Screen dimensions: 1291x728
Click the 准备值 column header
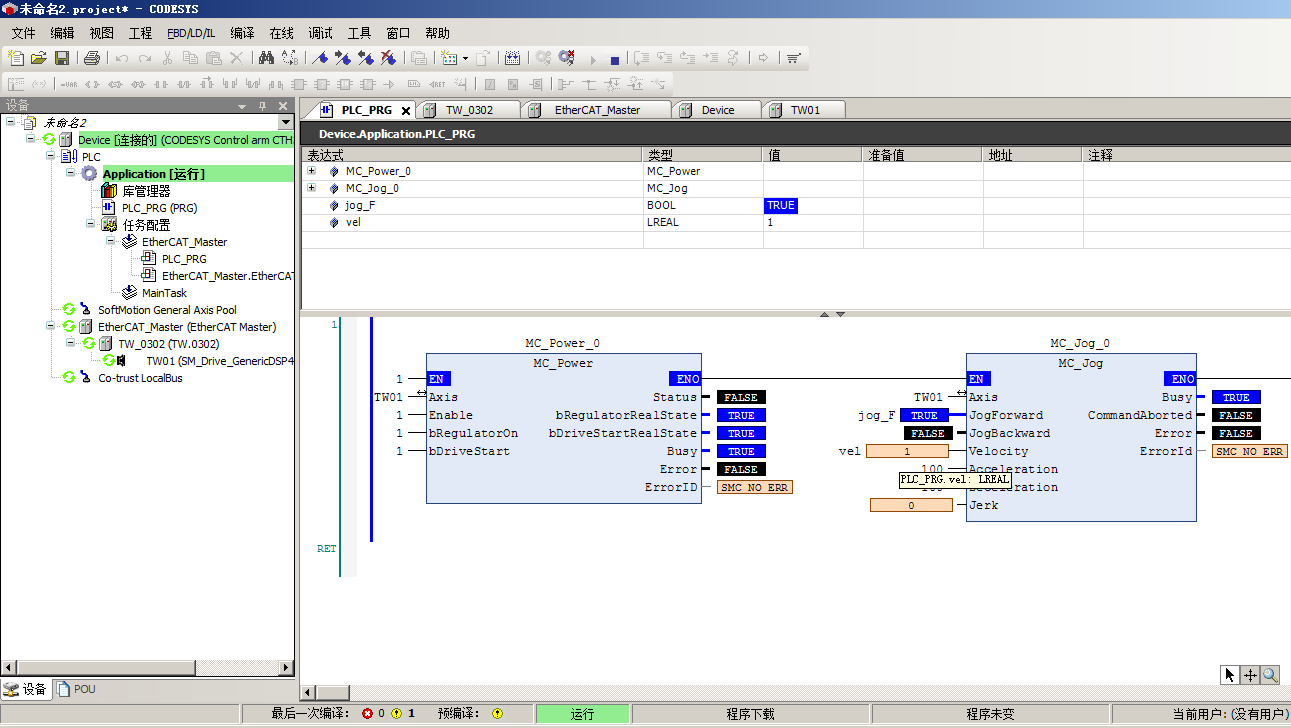click(922, 155)
